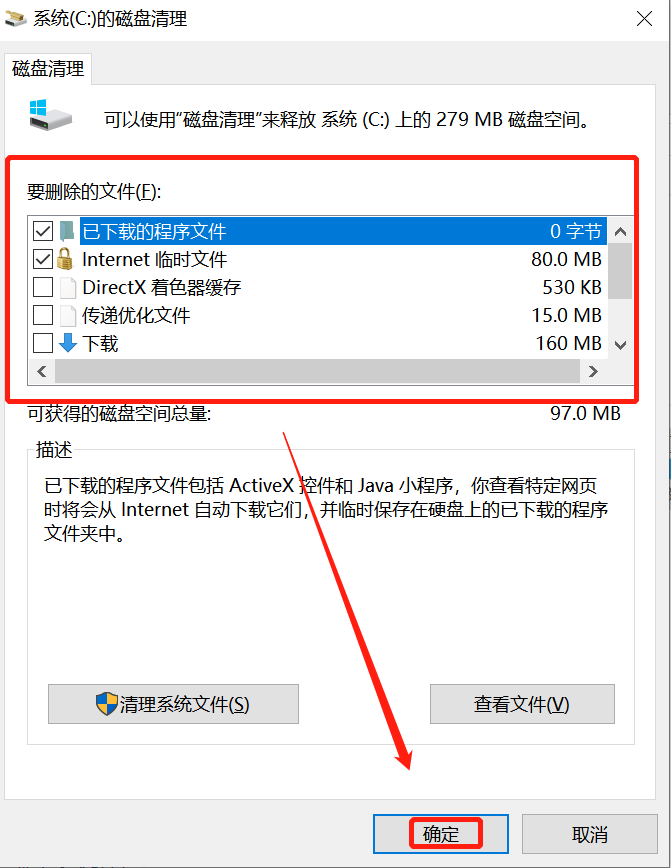Click the shield icon on 清理系统文件 button
Image resolution: width=671 pixels, height=868 pixels.
coord(106,704)
